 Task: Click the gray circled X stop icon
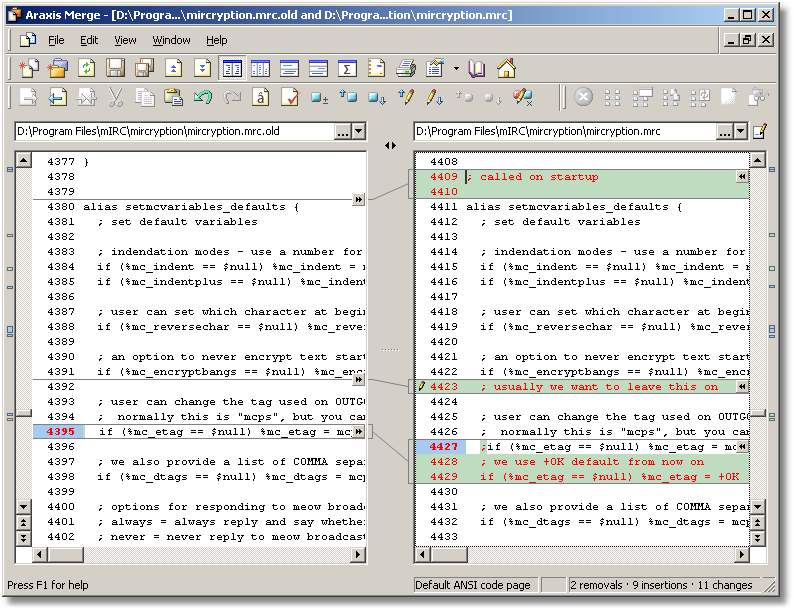coord(583,97)
